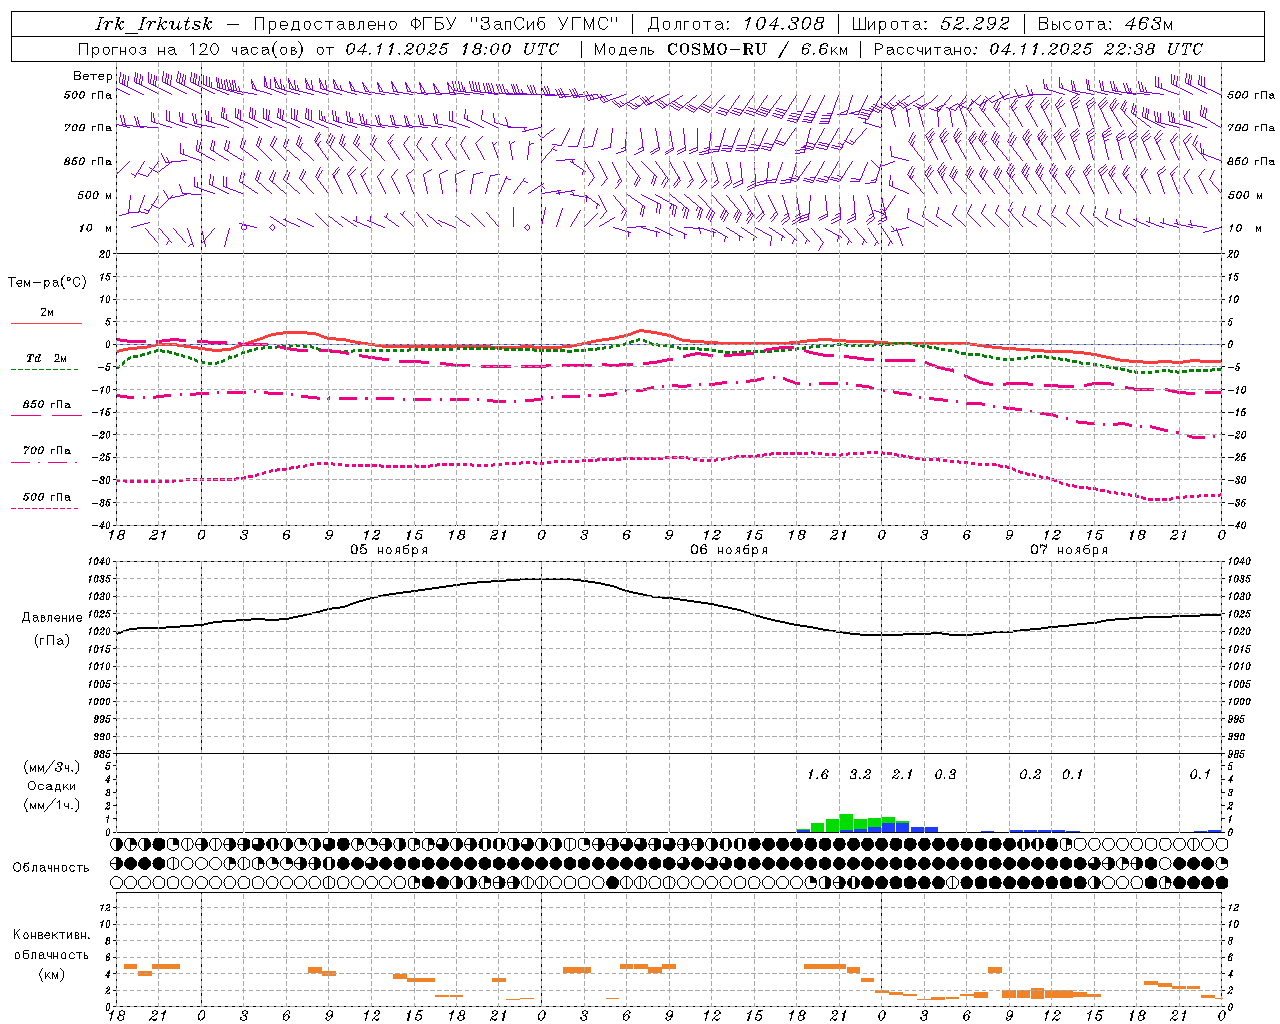
Task: Click the 10 м wind level label on the left
Action: tap(96, 228)
